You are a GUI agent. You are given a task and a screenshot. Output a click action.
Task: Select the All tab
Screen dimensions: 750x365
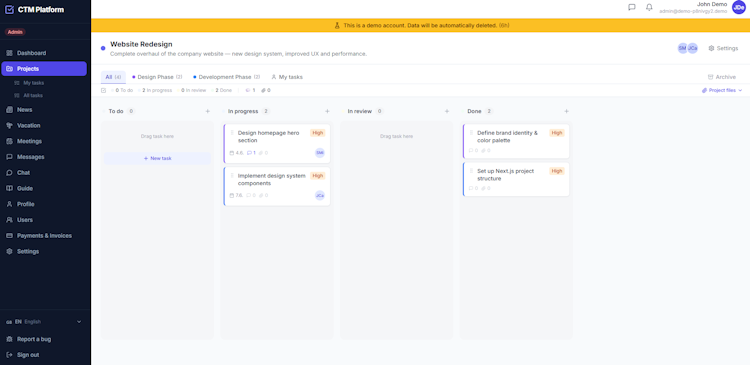tap(113, 77)
